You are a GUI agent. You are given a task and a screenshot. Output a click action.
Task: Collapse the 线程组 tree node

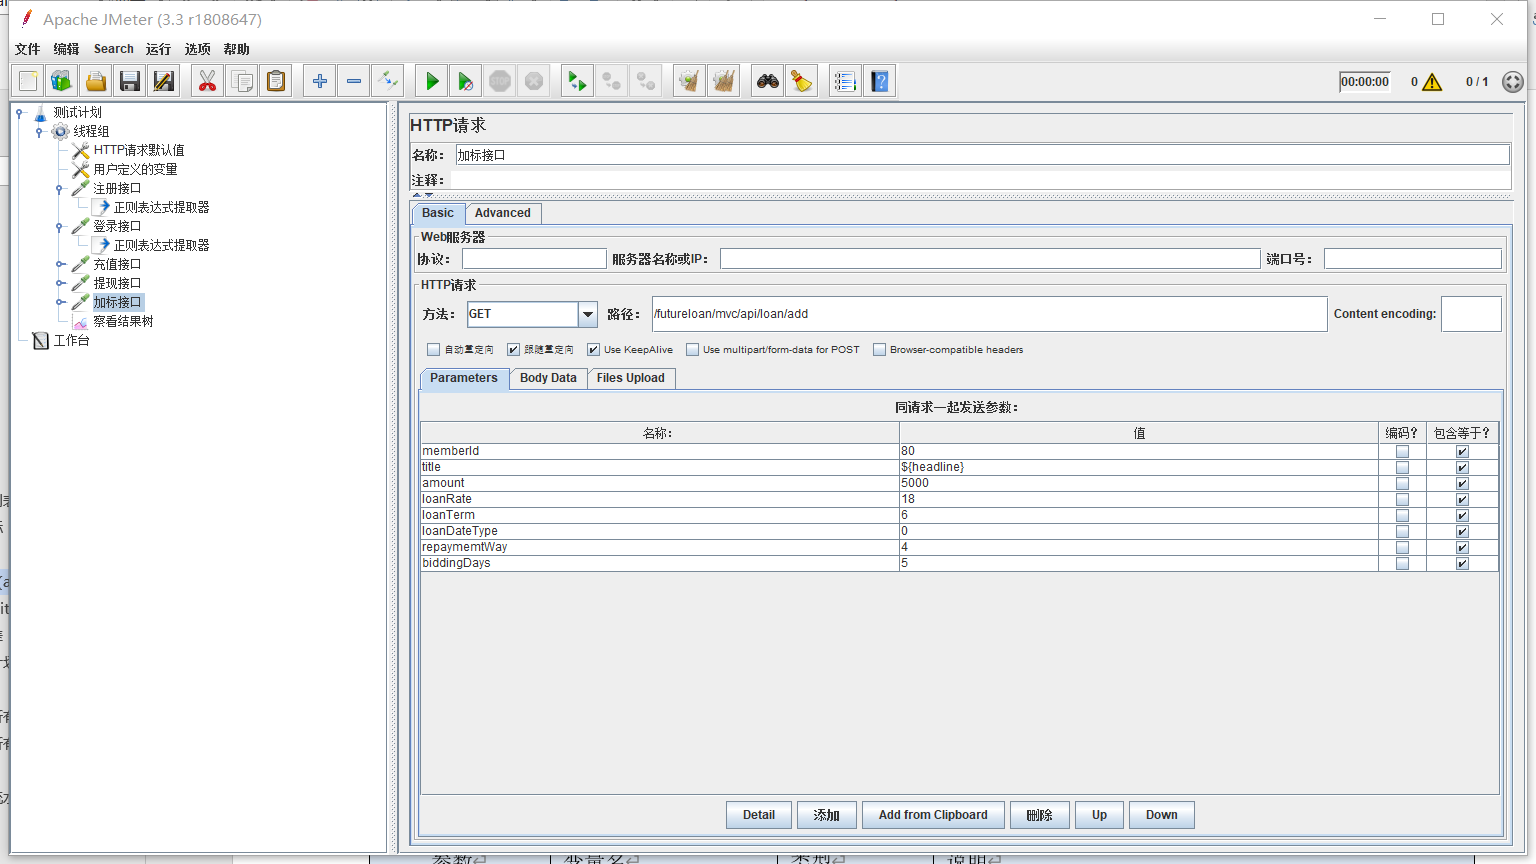[x=39, y=132]
